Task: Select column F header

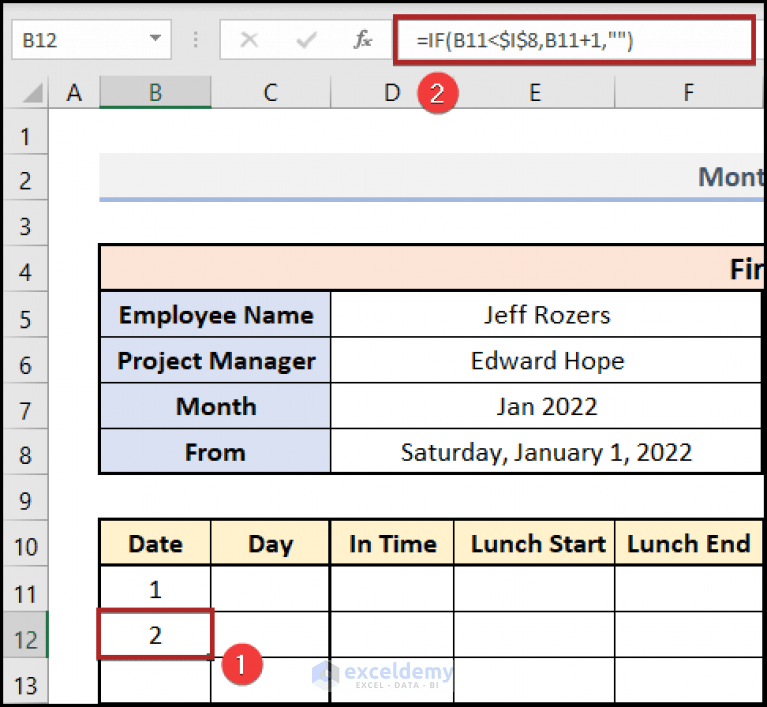Action: click(688, 92)
